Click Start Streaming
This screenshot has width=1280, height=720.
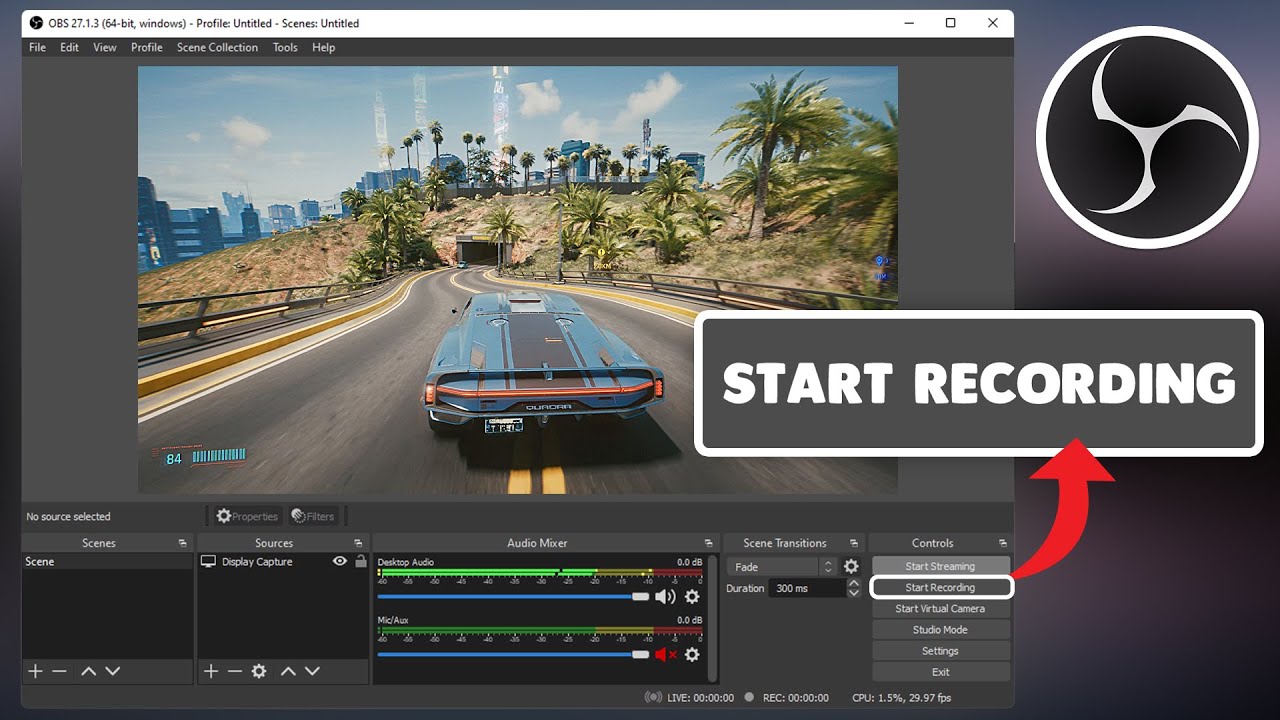click(940, 566)
